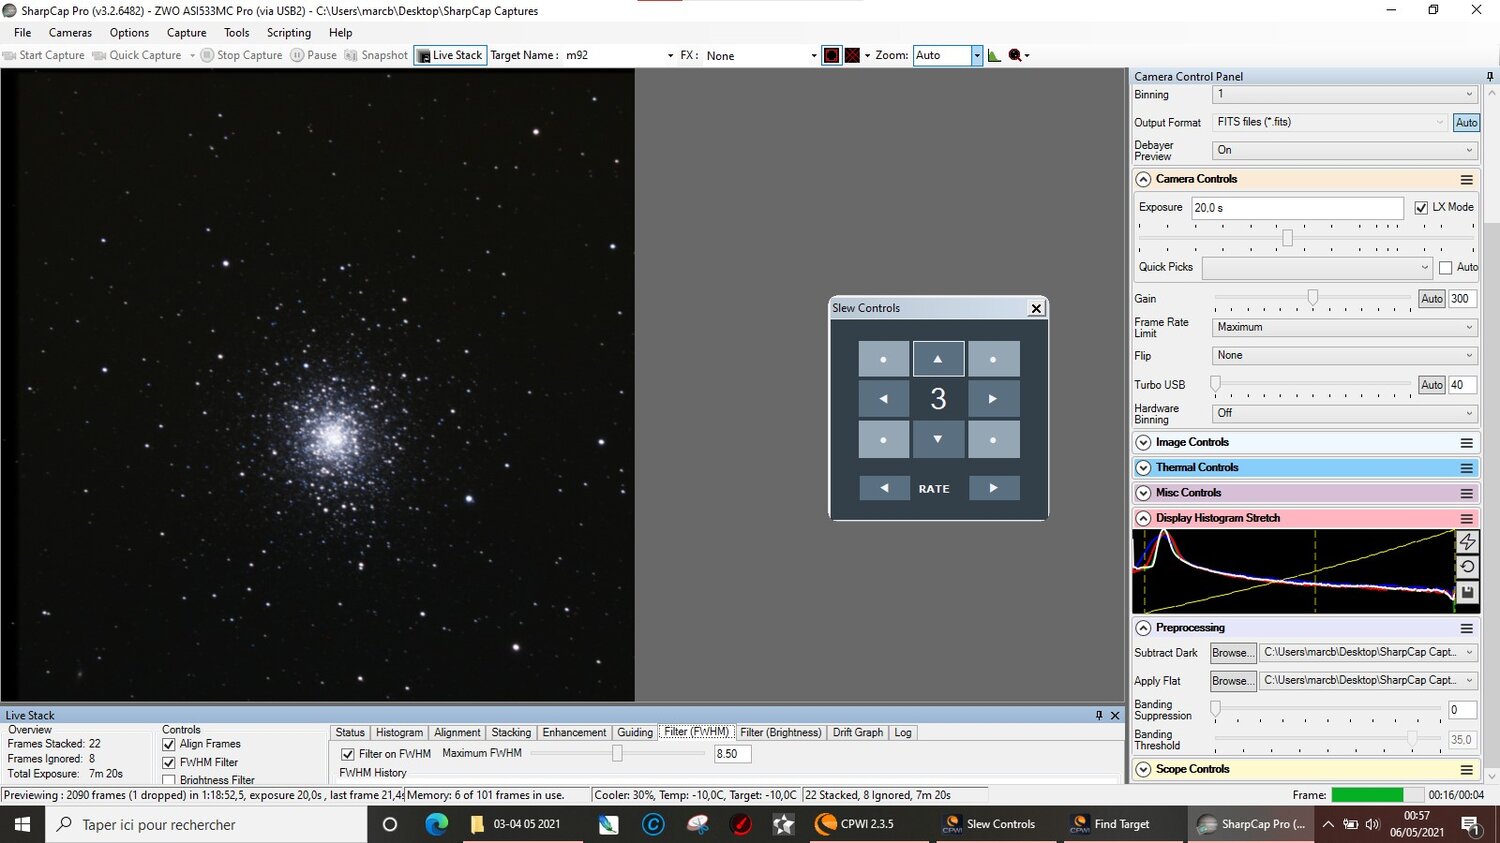Click the red reticule overlay icon
This screenshot has width=1500, height=843.
tap(831, 55)
